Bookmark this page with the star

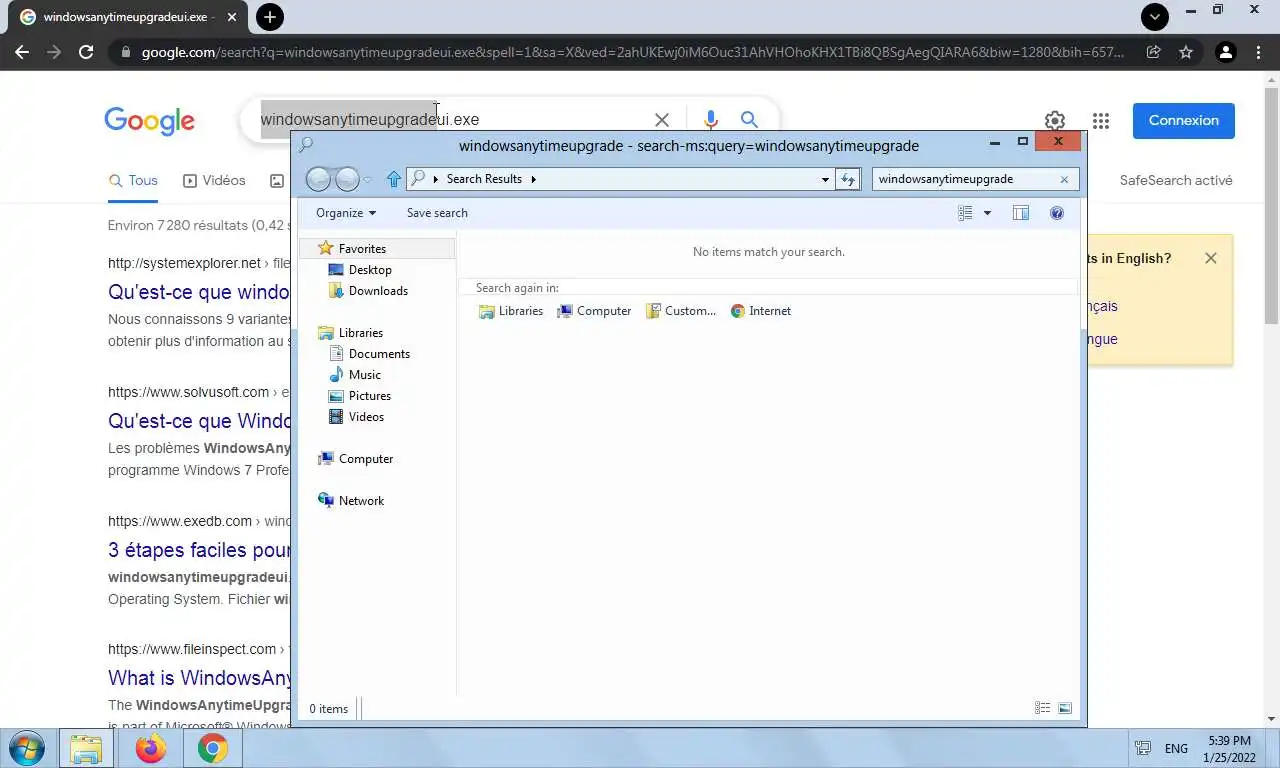pos(1186,52)
